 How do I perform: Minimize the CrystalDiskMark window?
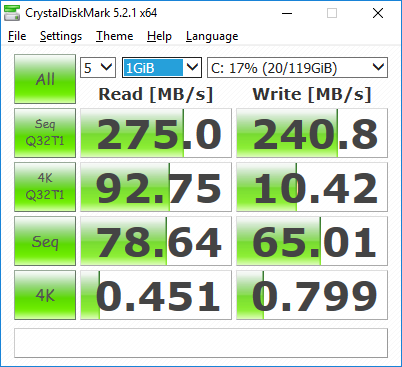click(287, 13)
